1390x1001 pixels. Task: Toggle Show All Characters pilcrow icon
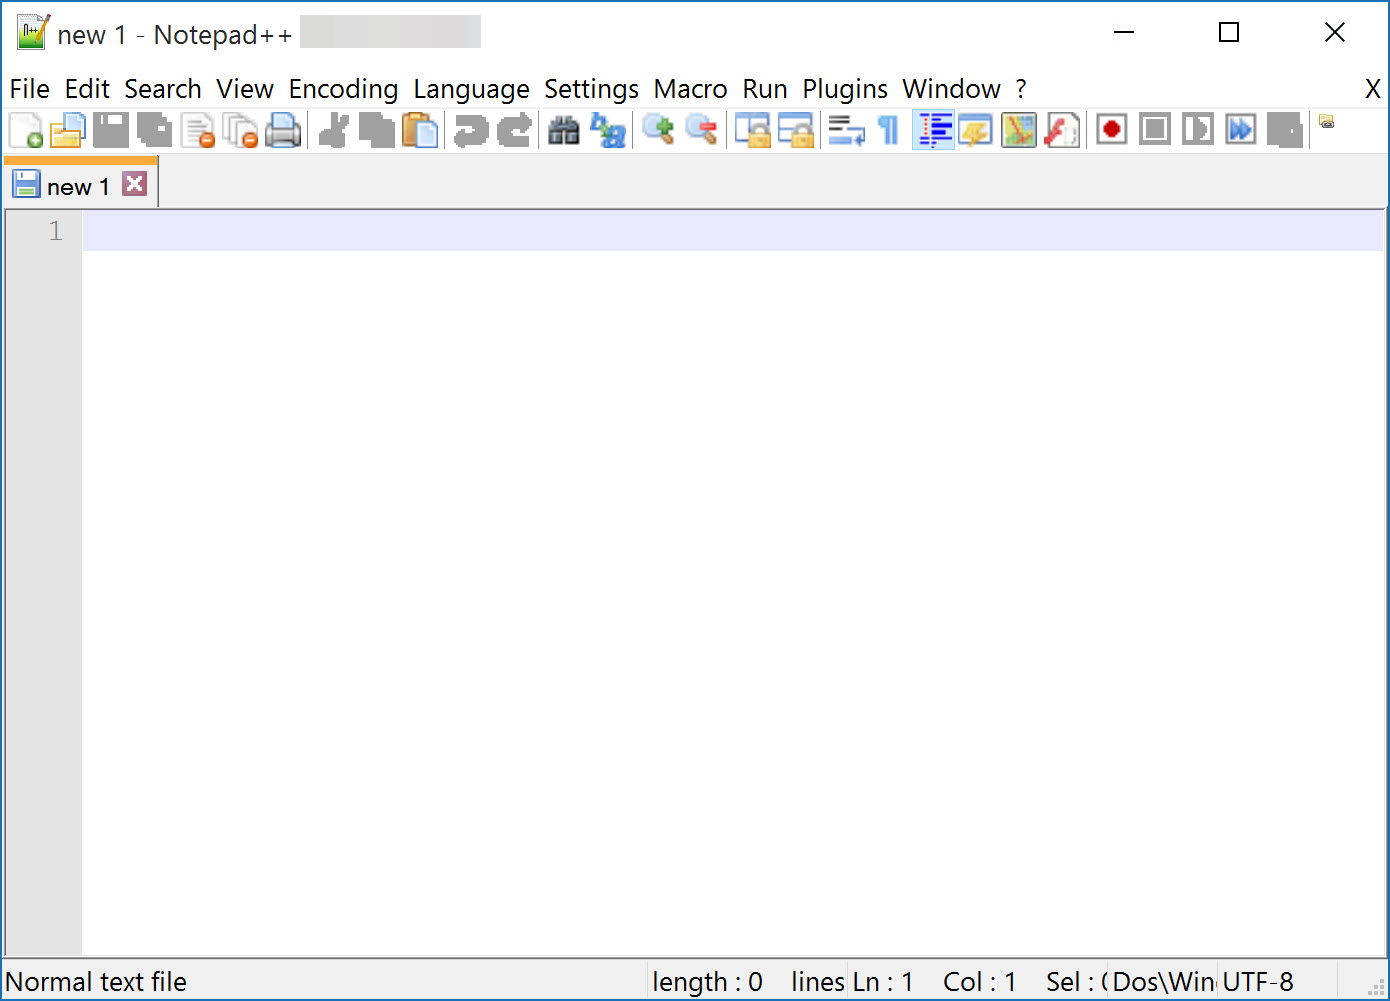click(x=889, y=130)
